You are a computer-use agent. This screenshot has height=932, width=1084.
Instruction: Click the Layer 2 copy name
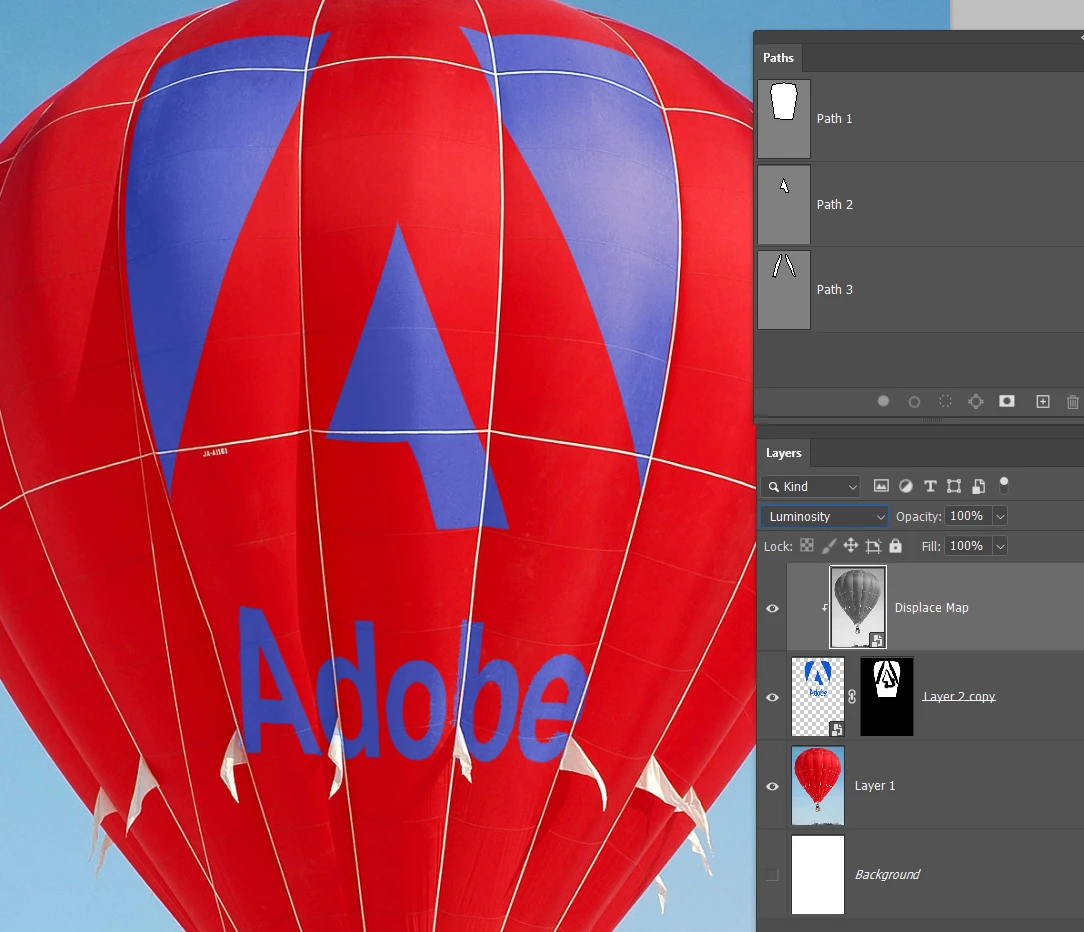click(x=959, y=696)
